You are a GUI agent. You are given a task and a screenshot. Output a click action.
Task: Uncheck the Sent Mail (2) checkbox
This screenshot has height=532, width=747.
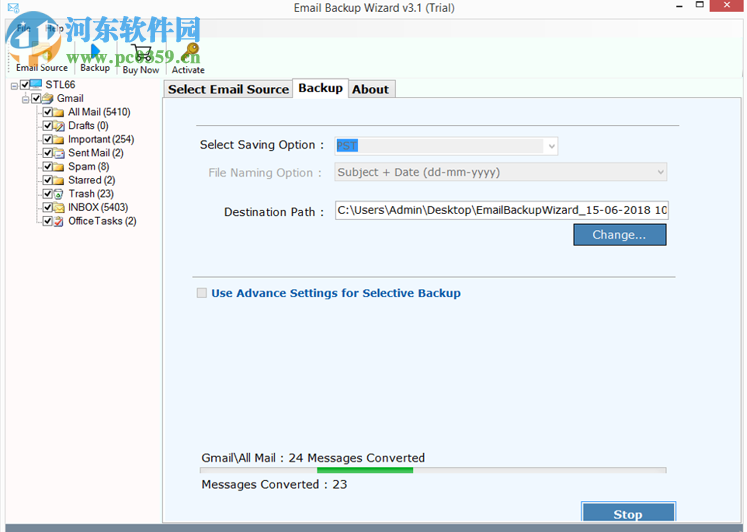pyautogui.click(x=48, y=153)
